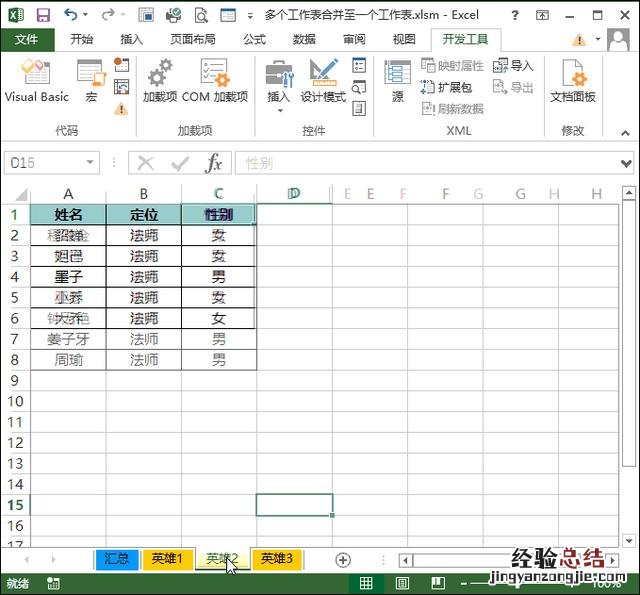Image resolution: width=640 pixels, height=595 pixels.
Task: Switch to the 公式 ribbon tab
Action: point(254,39)
